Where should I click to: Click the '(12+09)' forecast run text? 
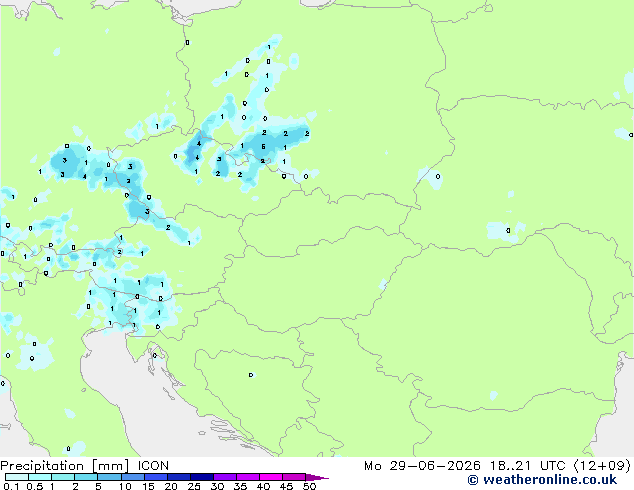coord(602,466)
